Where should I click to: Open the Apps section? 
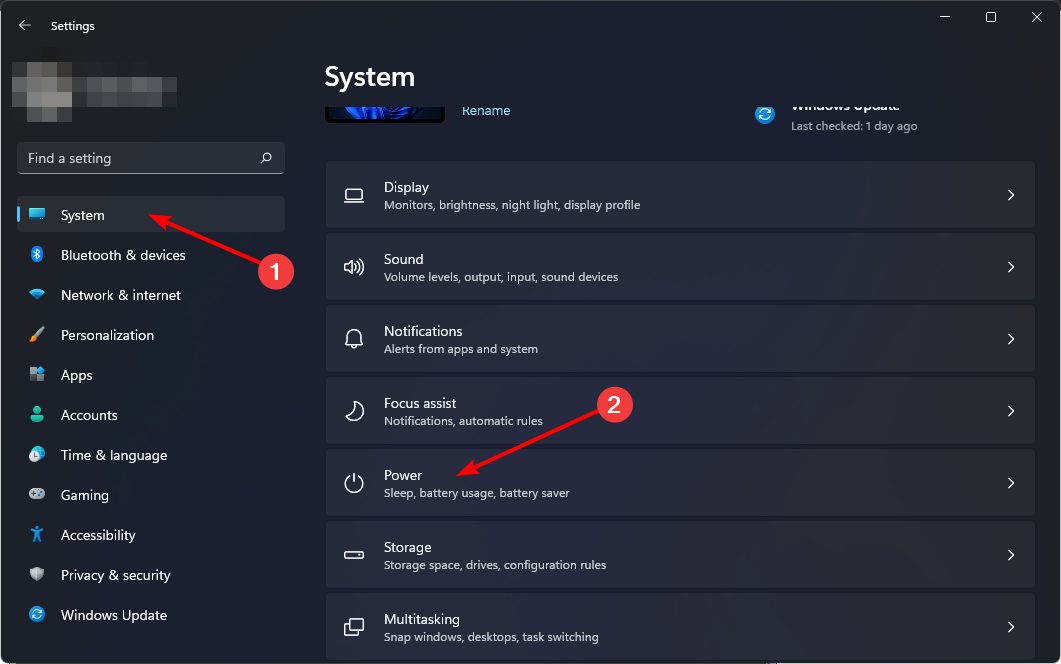[x=151, y=374]
